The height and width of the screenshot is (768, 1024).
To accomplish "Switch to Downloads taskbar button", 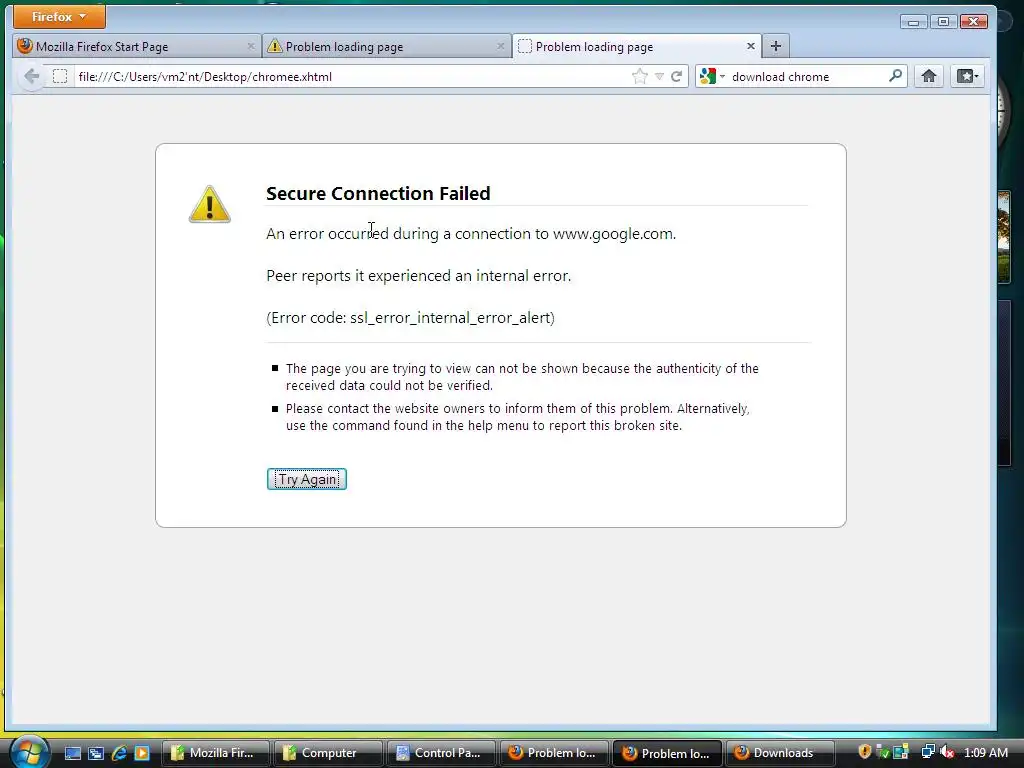I will [780, 753].
